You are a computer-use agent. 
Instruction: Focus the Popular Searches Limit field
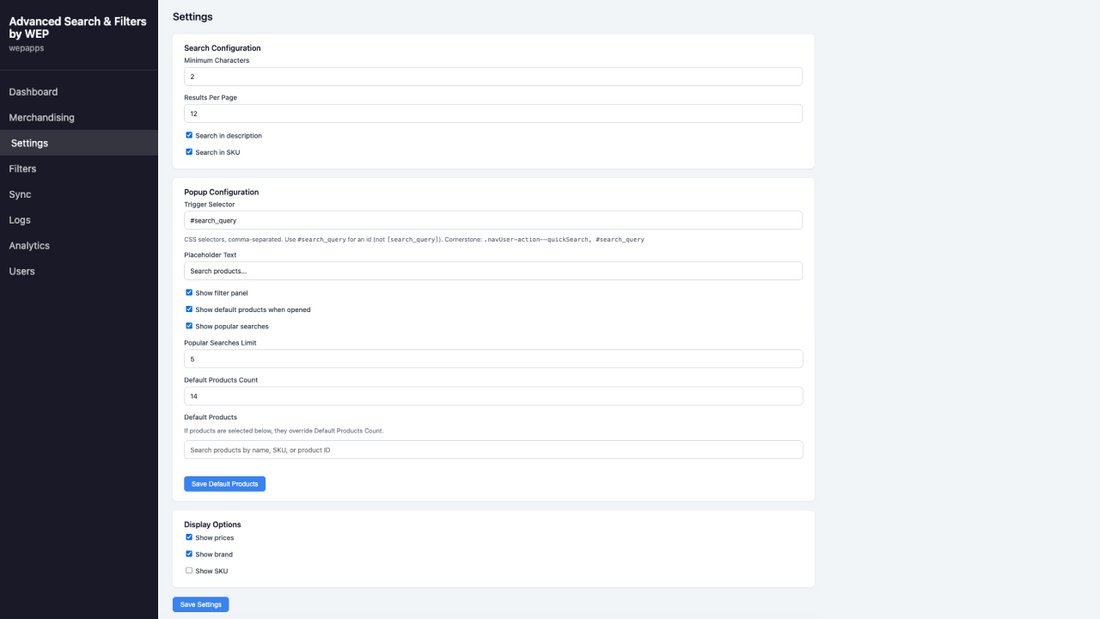coord(493,359)
